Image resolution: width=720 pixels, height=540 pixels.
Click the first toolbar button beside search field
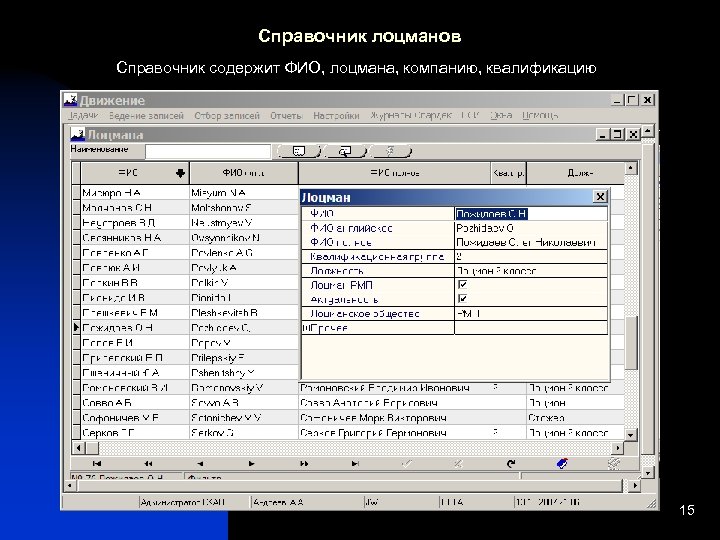click(x=299, y=151)
